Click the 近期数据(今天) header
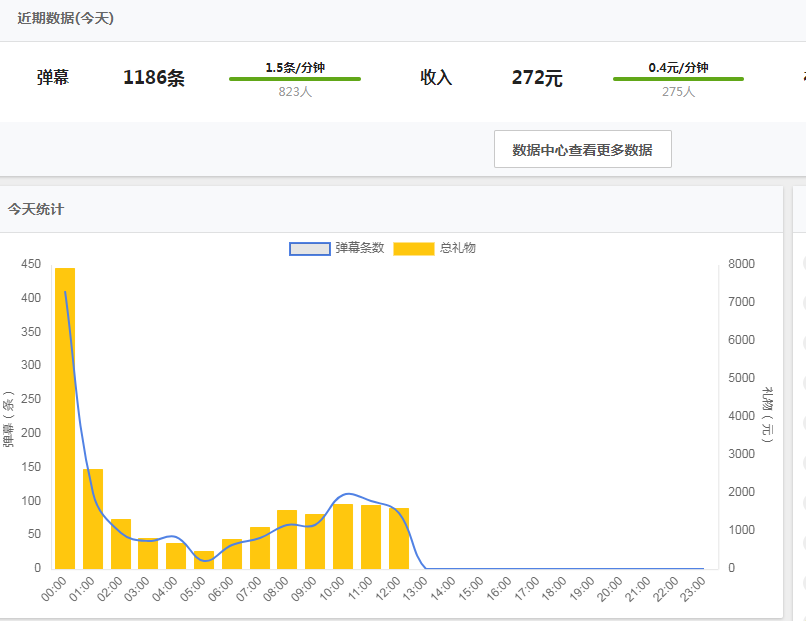Screen dimensions: 806x621 (x=66, y=17)
